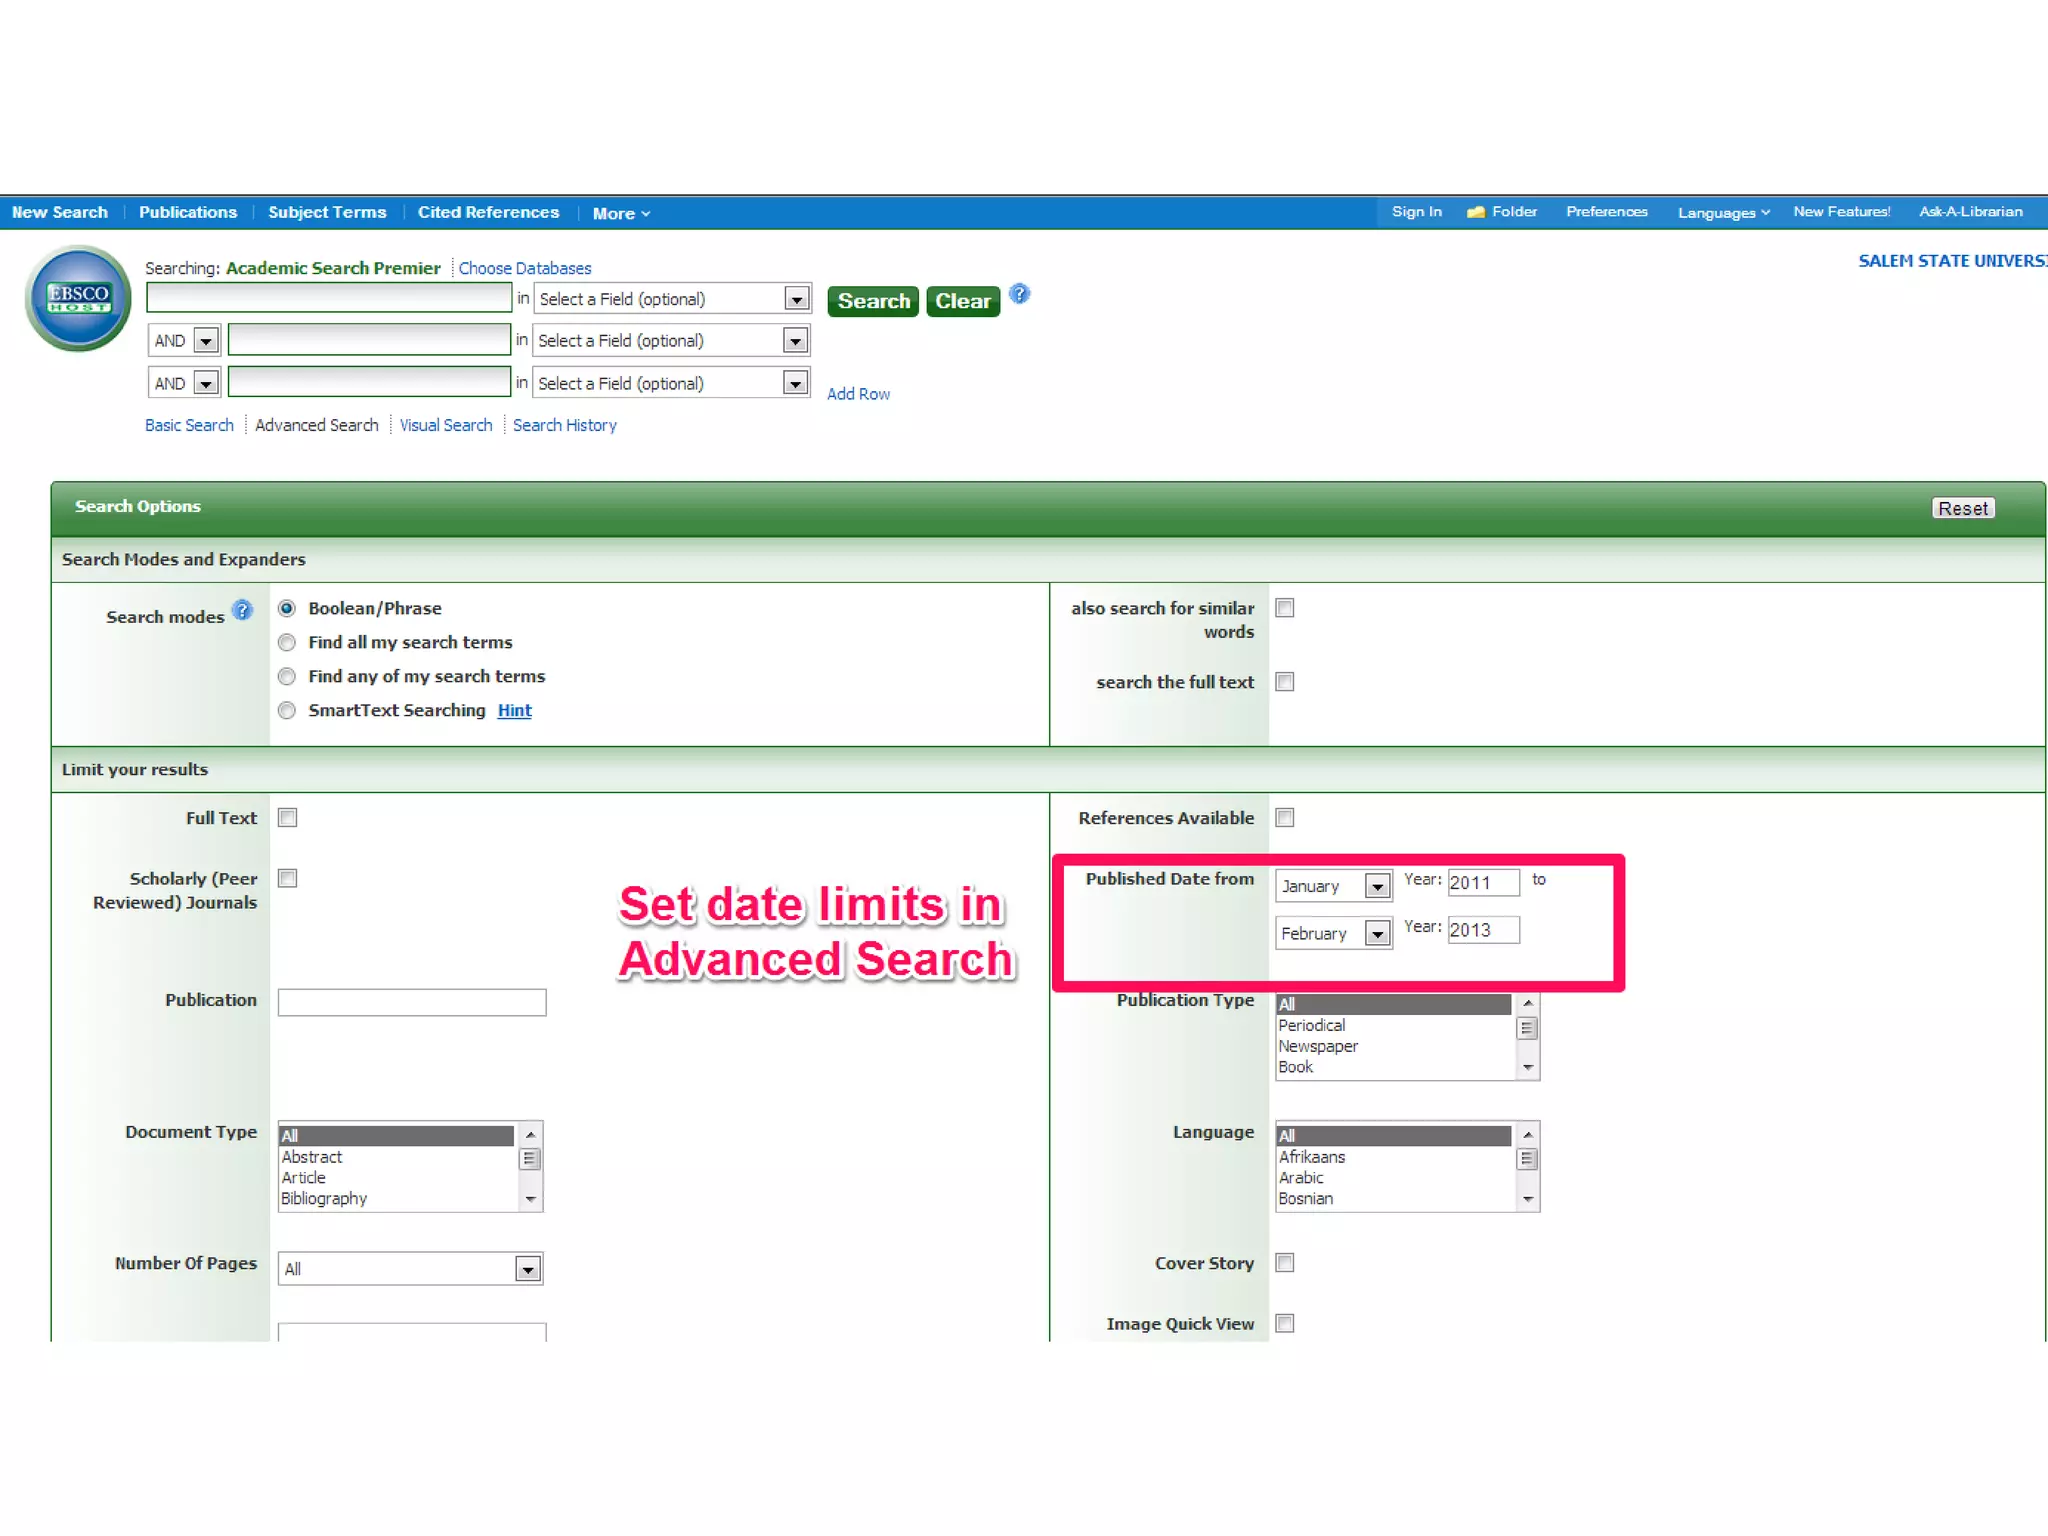This screenshot has width=2048, height=1536.
Task: Click the Search modes help icon
Action: click(242, 611)
